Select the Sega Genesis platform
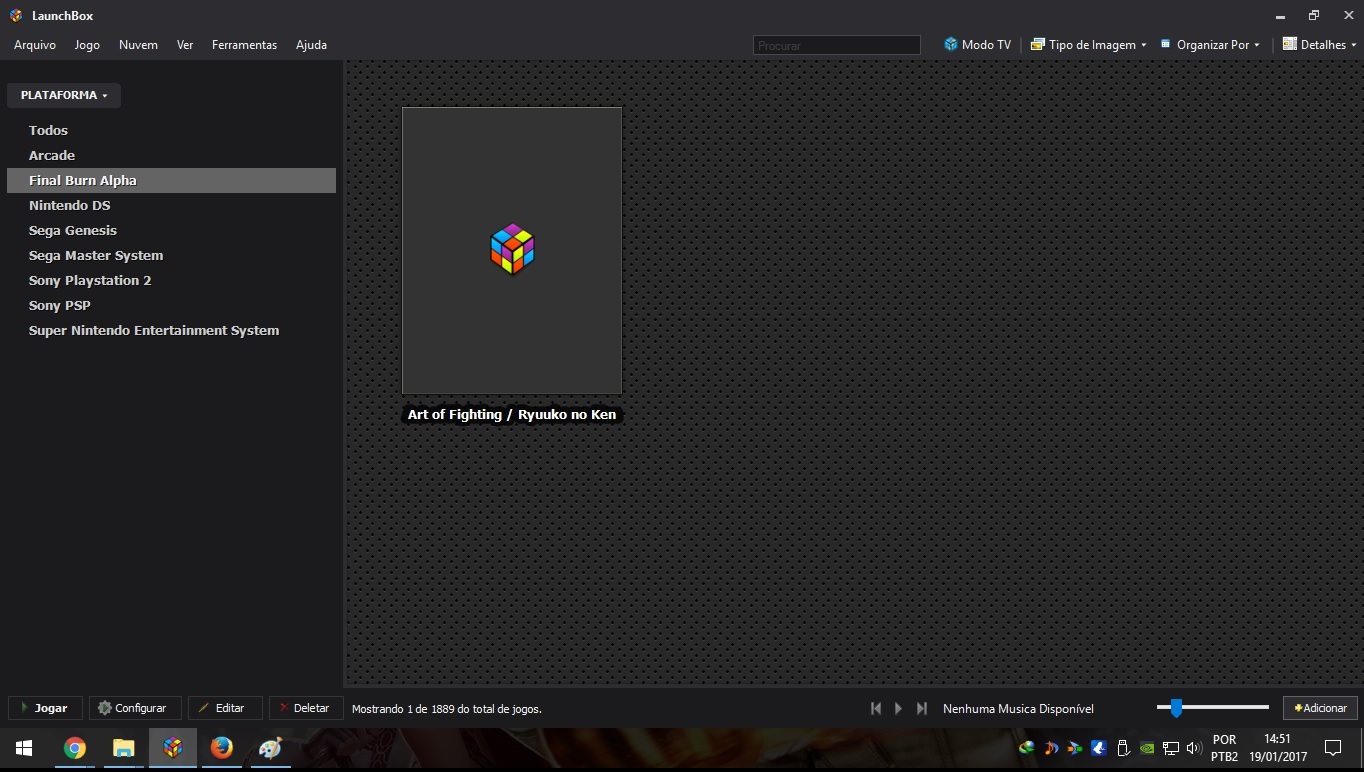The image size is (1364, 772). tap(171, 230)
